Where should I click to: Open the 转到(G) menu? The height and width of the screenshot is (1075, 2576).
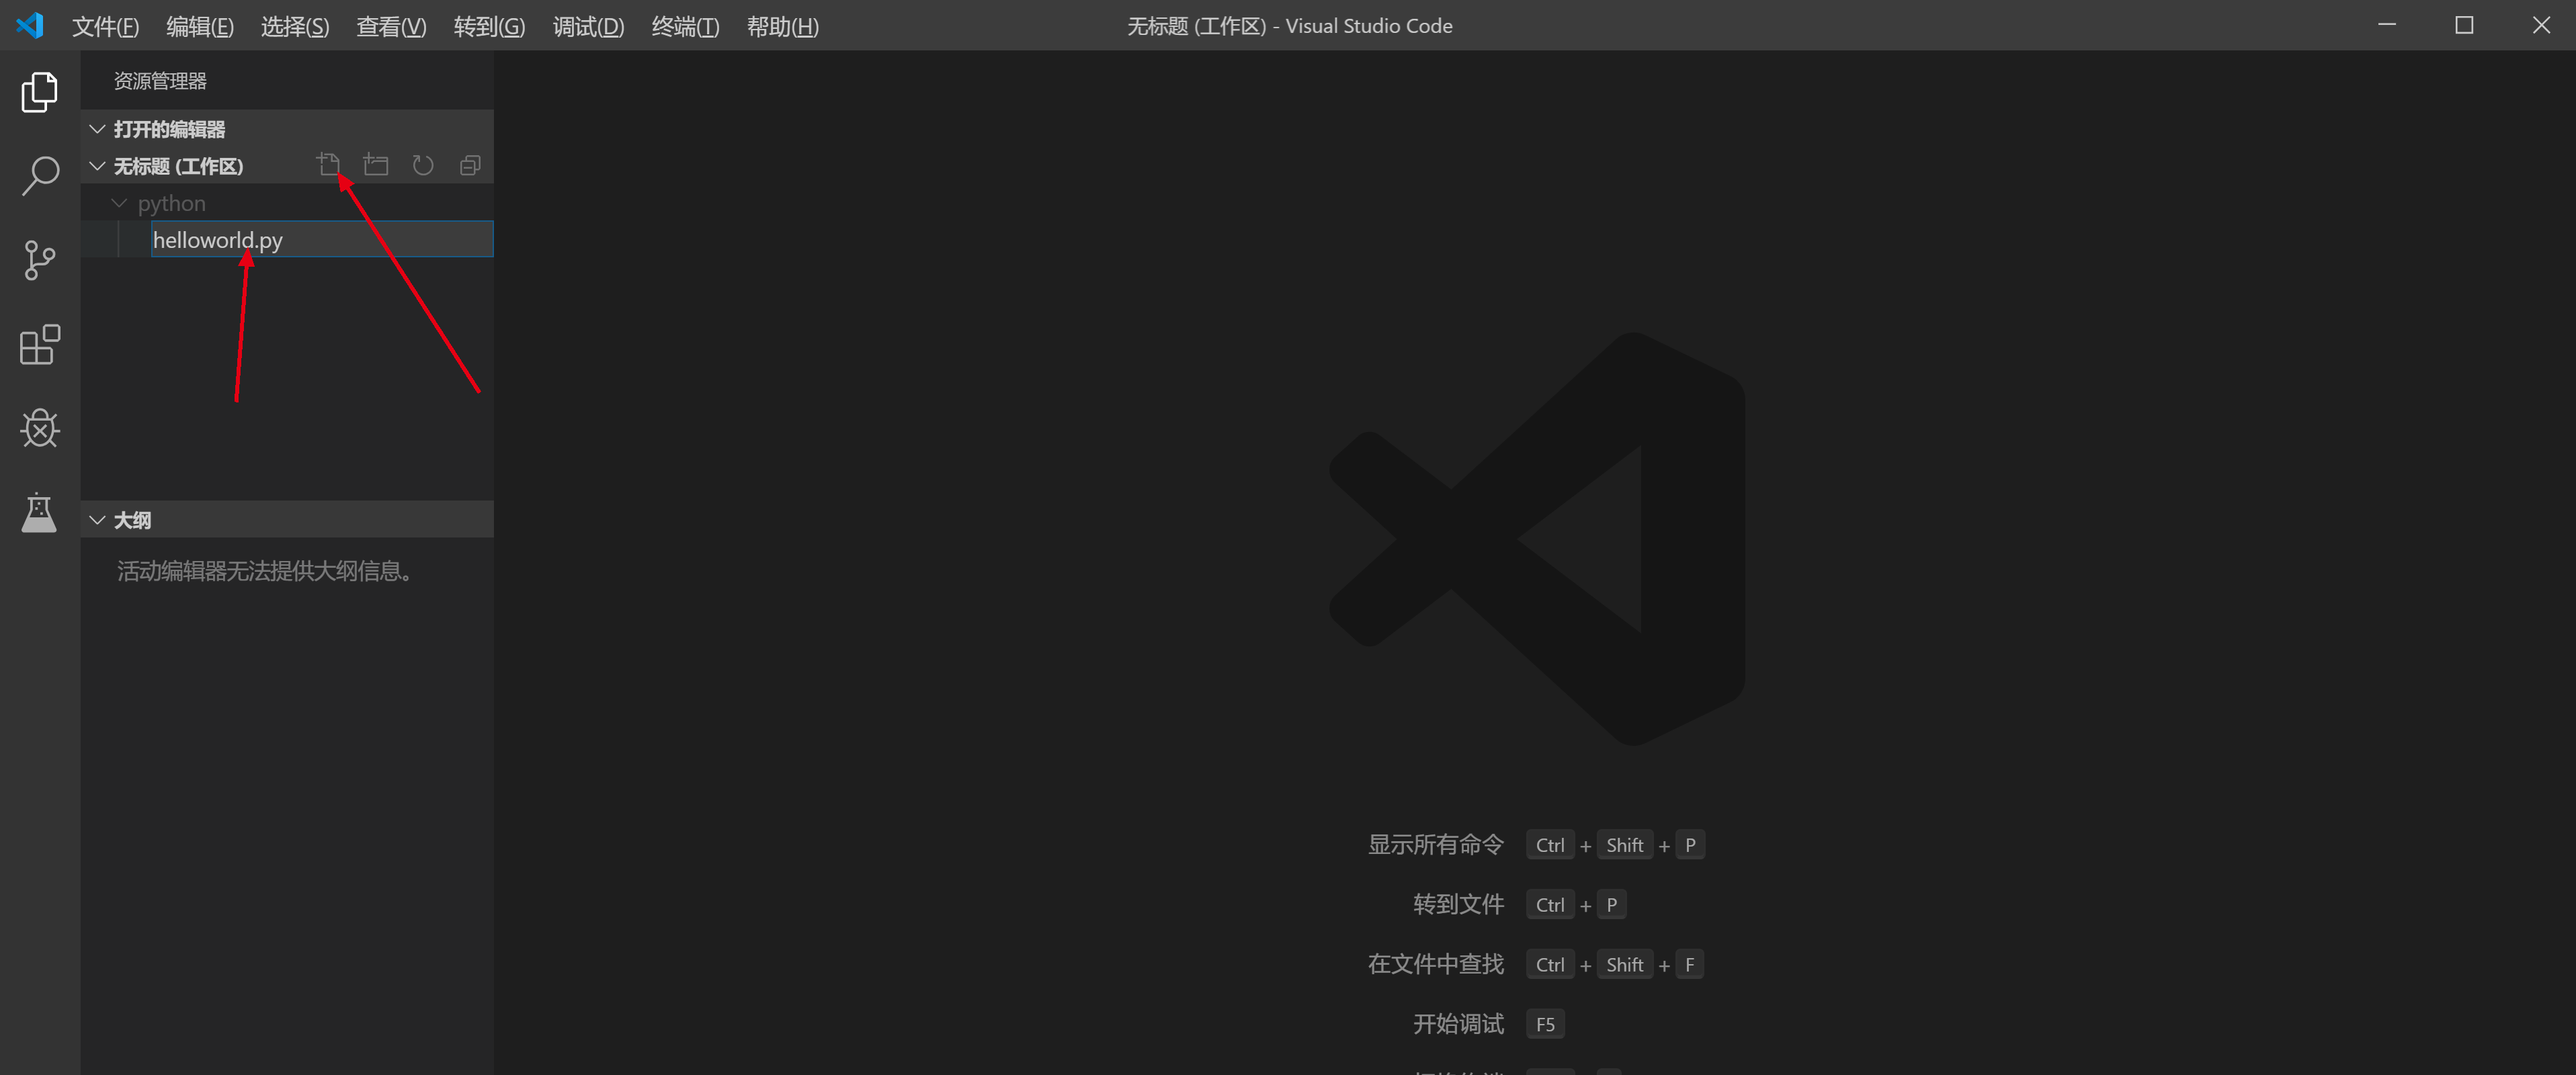[x=489, y=26]
